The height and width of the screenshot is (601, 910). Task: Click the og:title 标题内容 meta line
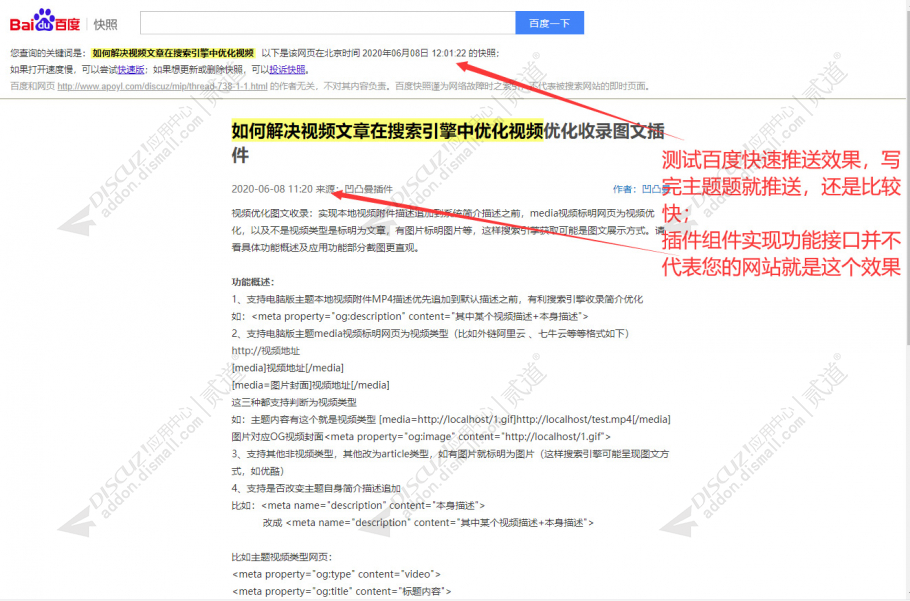(x=341, y=592)
